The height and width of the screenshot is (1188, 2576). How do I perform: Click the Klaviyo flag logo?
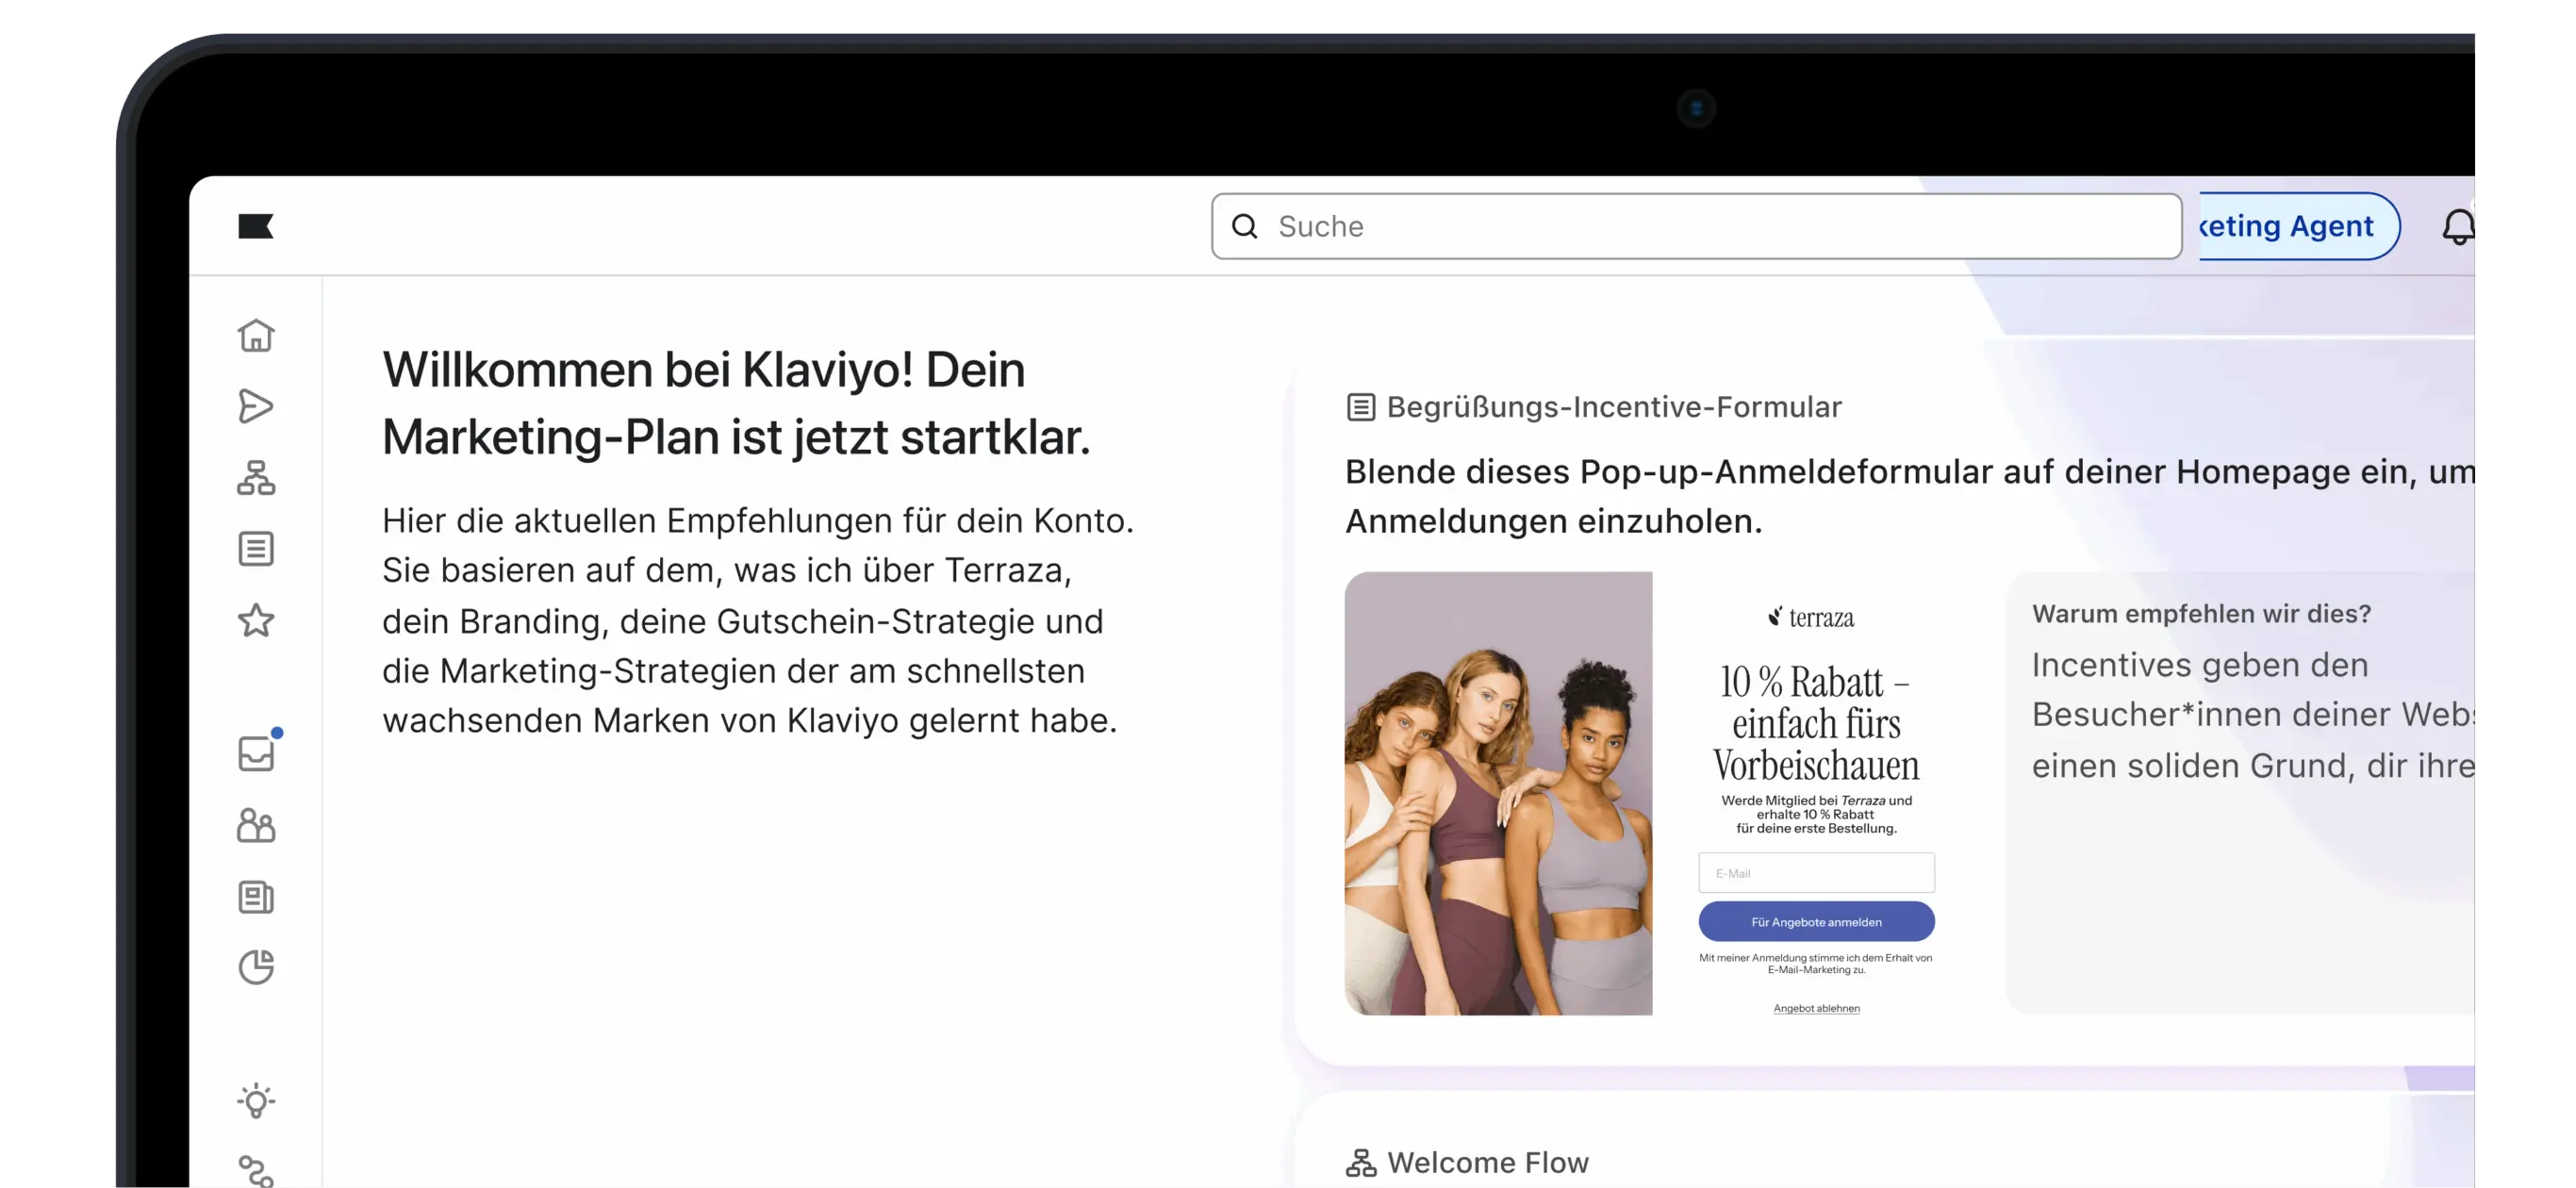point(256,226)
